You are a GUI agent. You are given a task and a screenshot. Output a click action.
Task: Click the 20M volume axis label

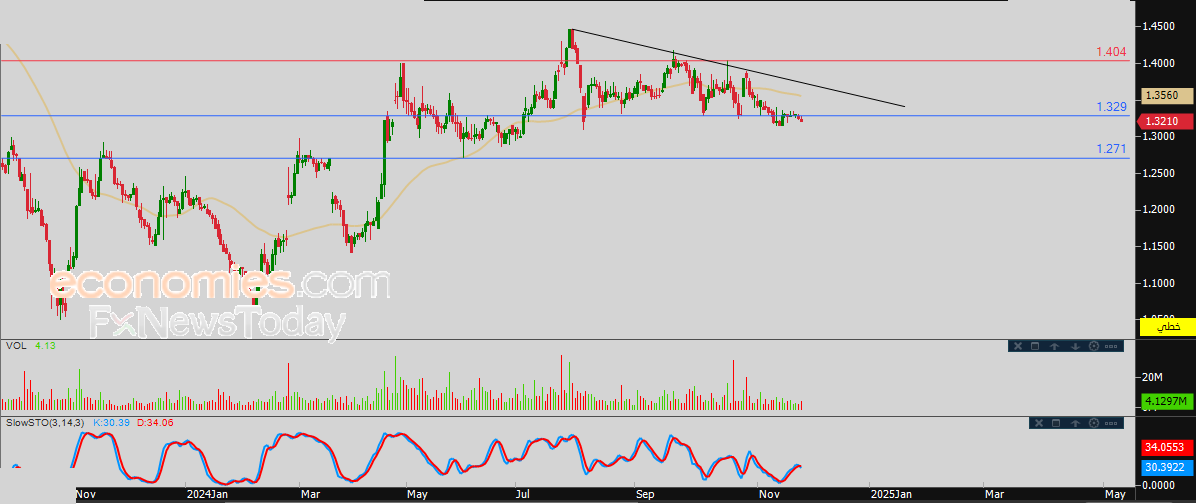1151,377
